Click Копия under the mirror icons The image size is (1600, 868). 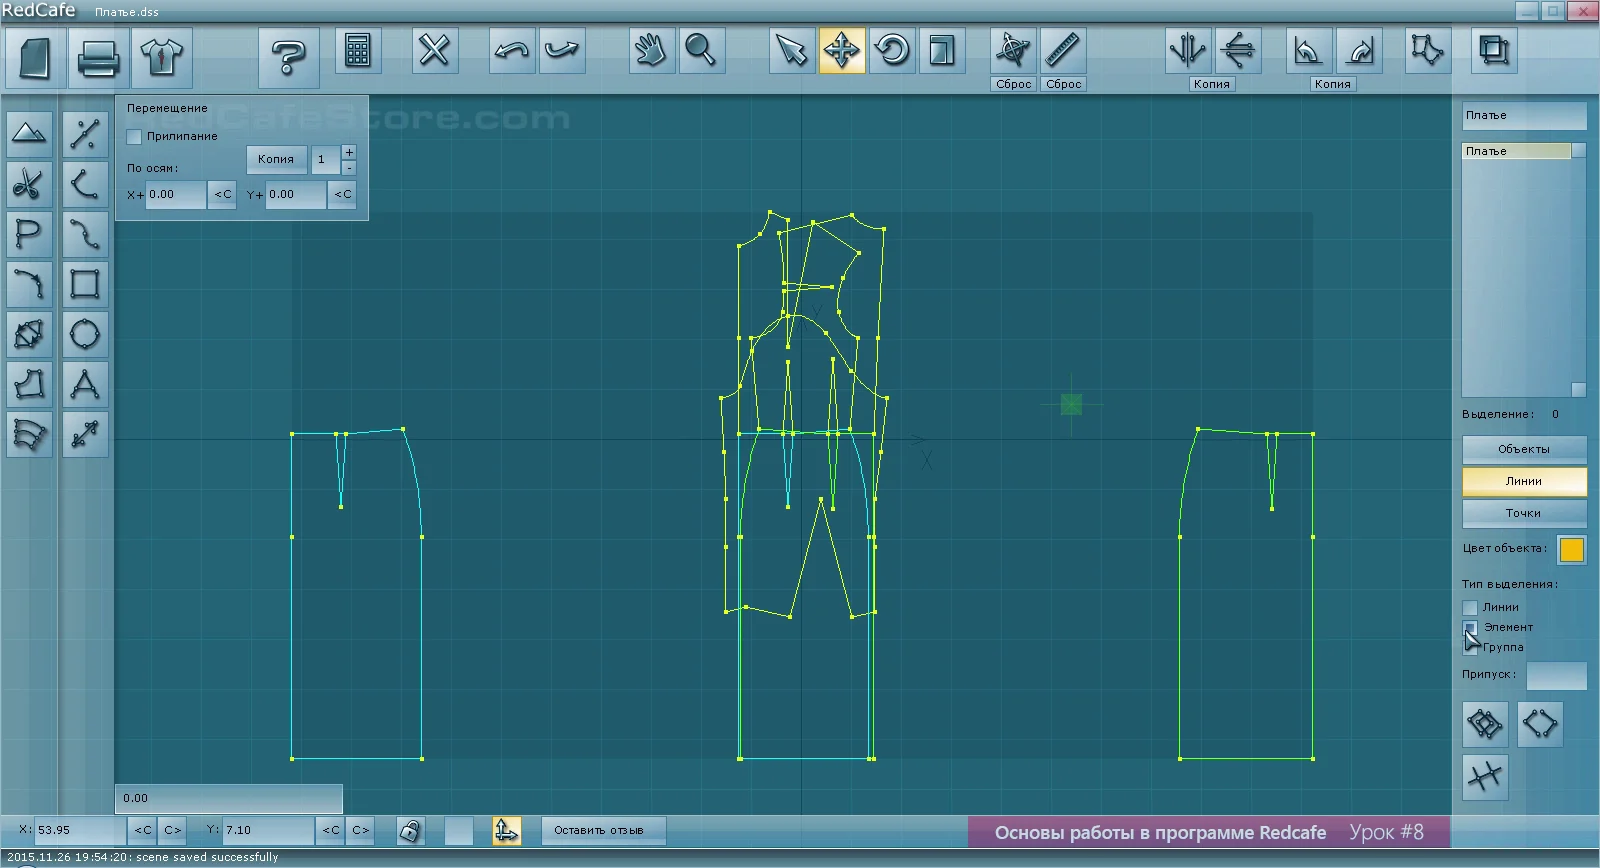point(1211,84)
